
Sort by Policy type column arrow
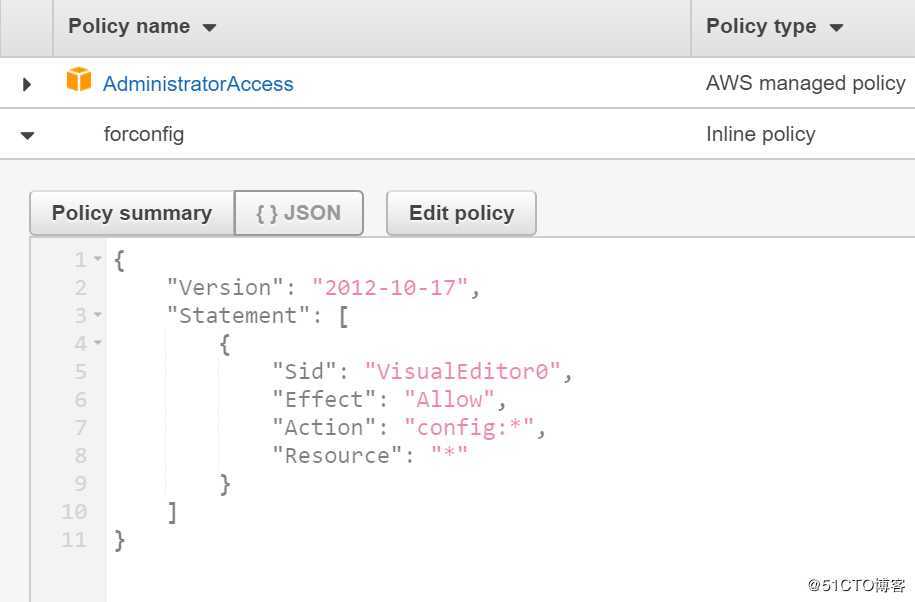(836, 28)
